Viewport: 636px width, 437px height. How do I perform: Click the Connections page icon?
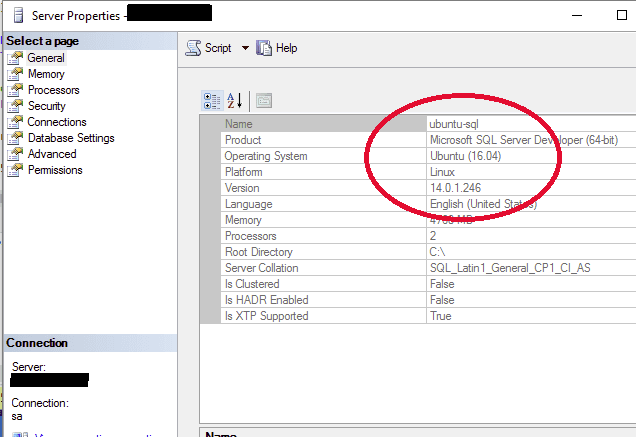[x=15, y=122]
